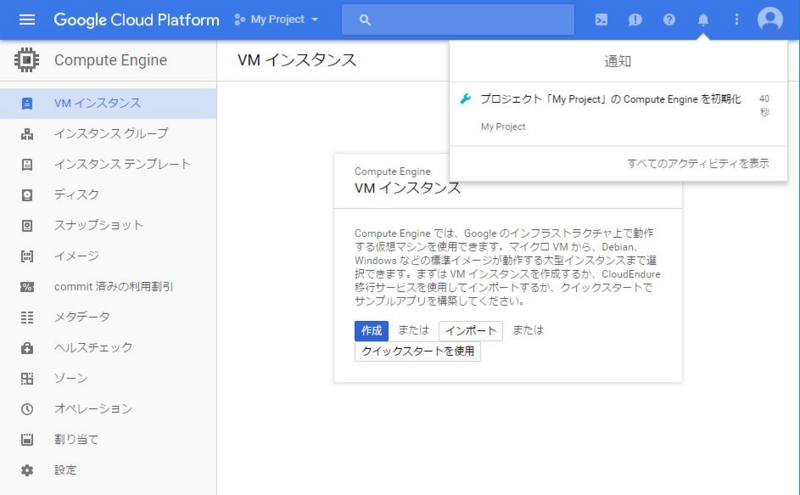Click the スナップショット sidebar icon

[x=27, y=226]
